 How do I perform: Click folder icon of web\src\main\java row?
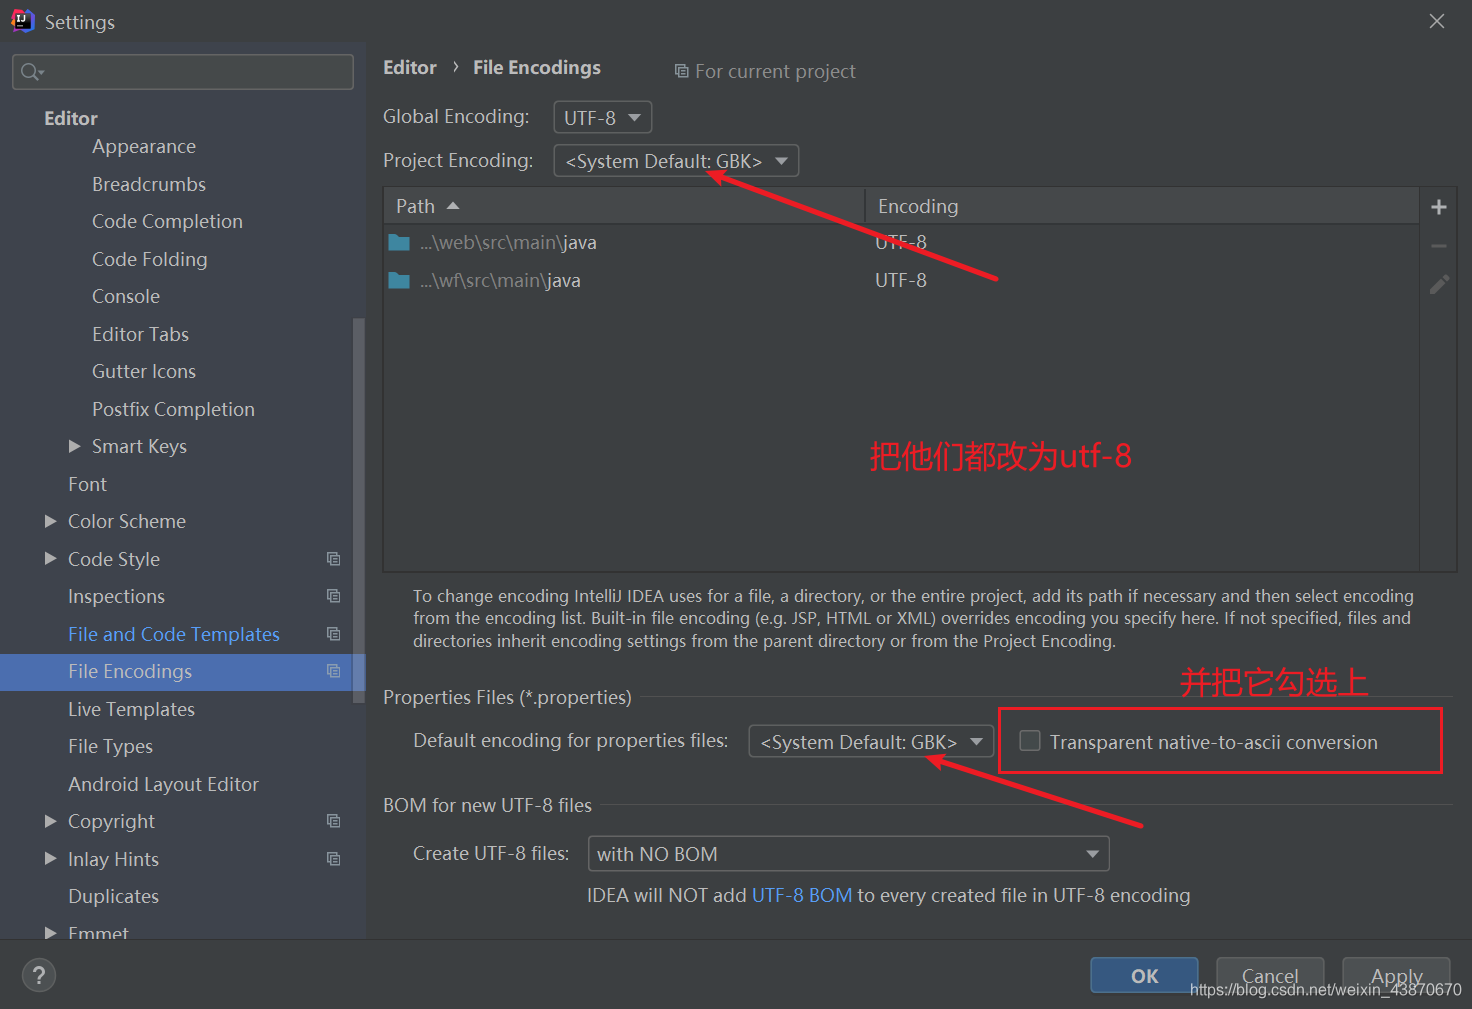(399, 243)
